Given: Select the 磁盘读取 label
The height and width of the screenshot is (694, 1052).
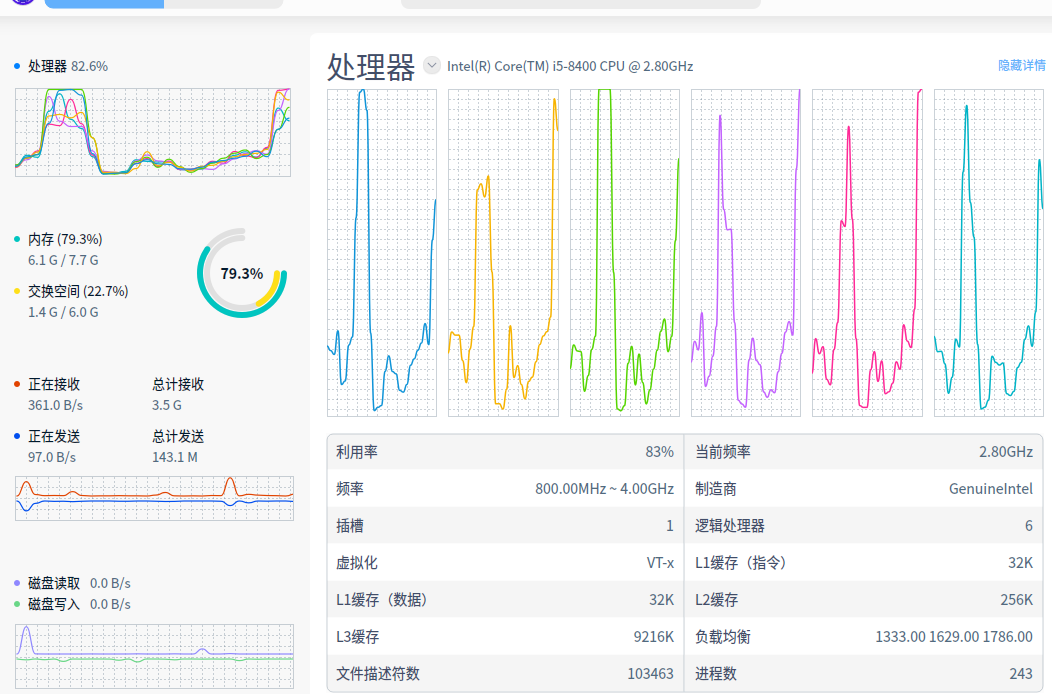Looking at the screenshot, I should pyautogui.click(x=54, y=583).
